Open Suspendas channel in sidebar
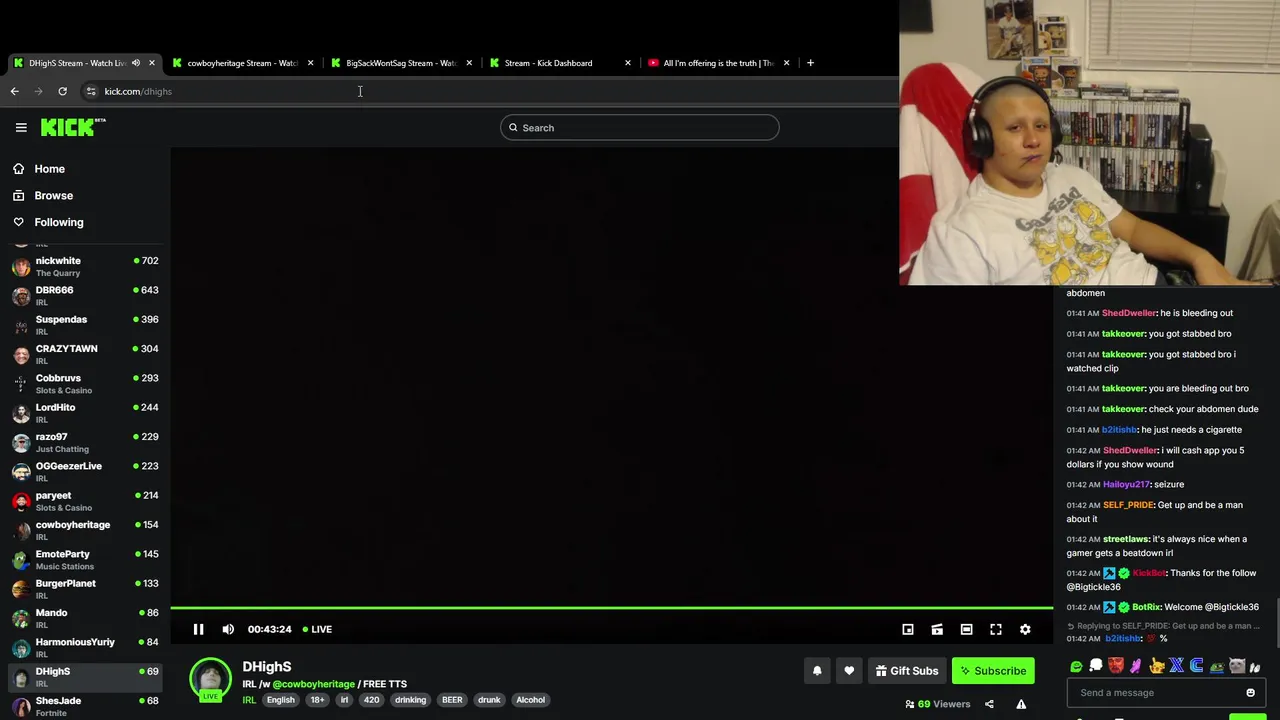1280x720 pixels. 85,325
